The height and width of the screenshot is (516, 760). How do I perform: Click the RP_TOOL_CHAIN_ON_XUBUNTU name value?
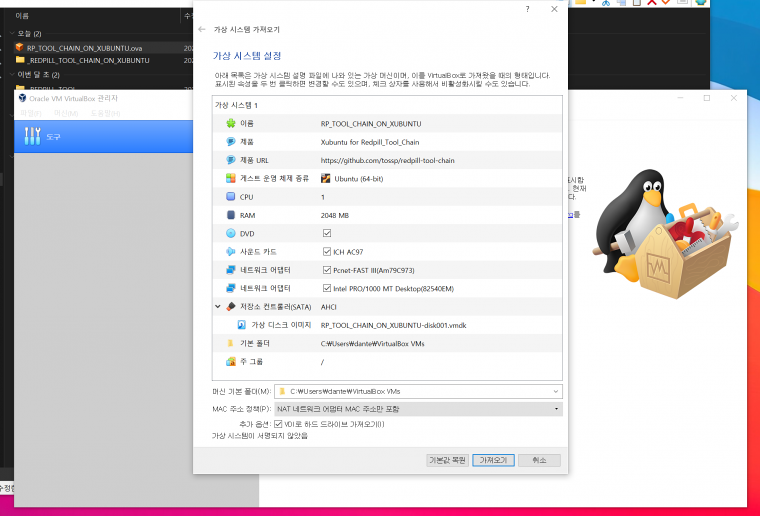371,124
